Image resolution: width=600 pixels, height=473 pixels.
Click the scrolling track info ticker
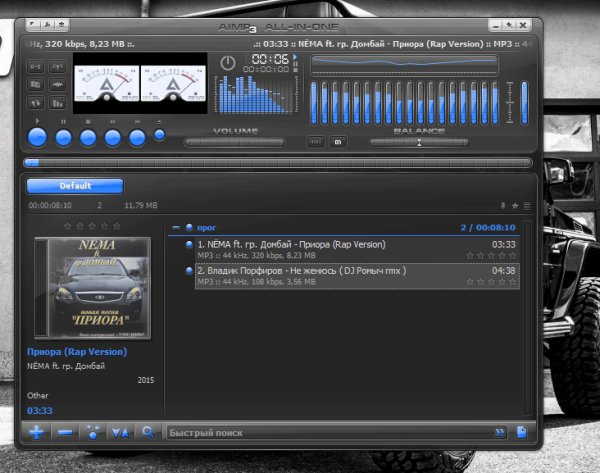278,44
